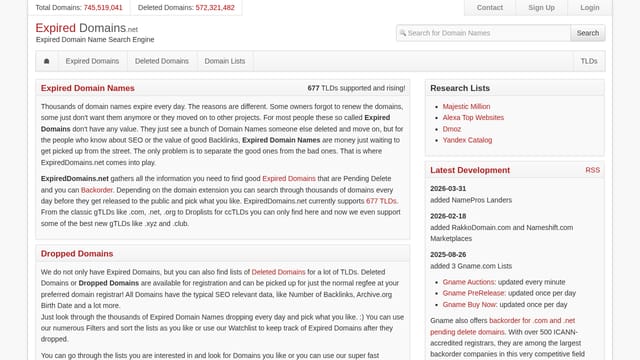
Task: Click the Expired Domains.net logo
Action: [87, 28]
